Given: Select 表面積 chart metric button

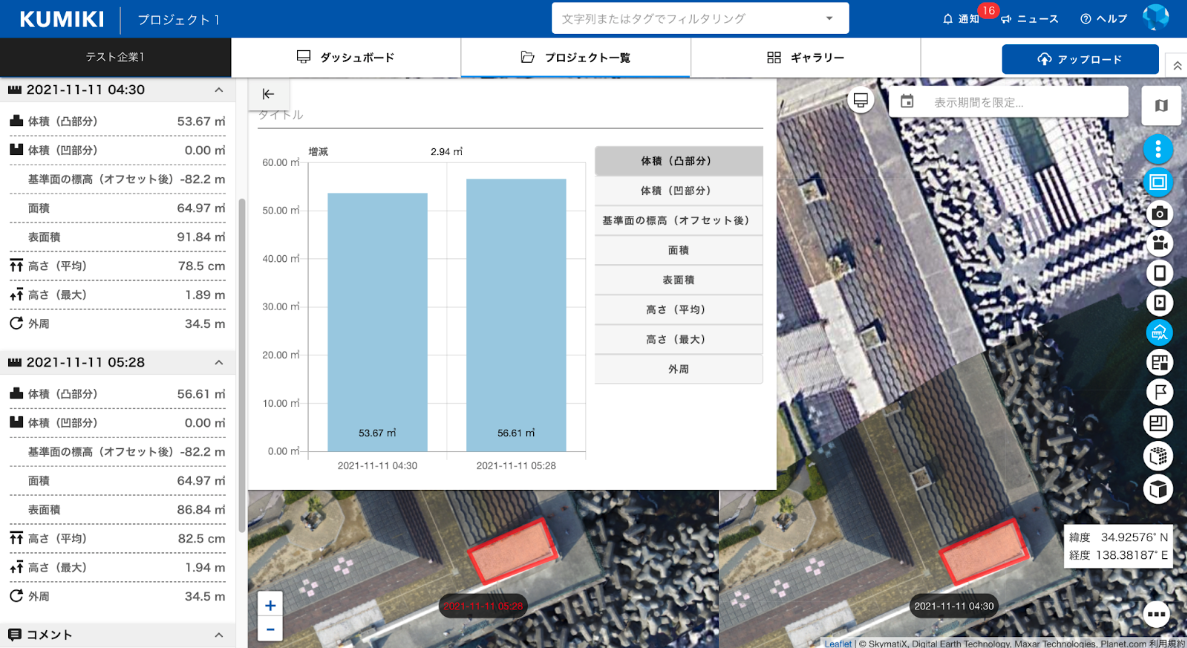Looking at the screenshot, I should [678, 280].
